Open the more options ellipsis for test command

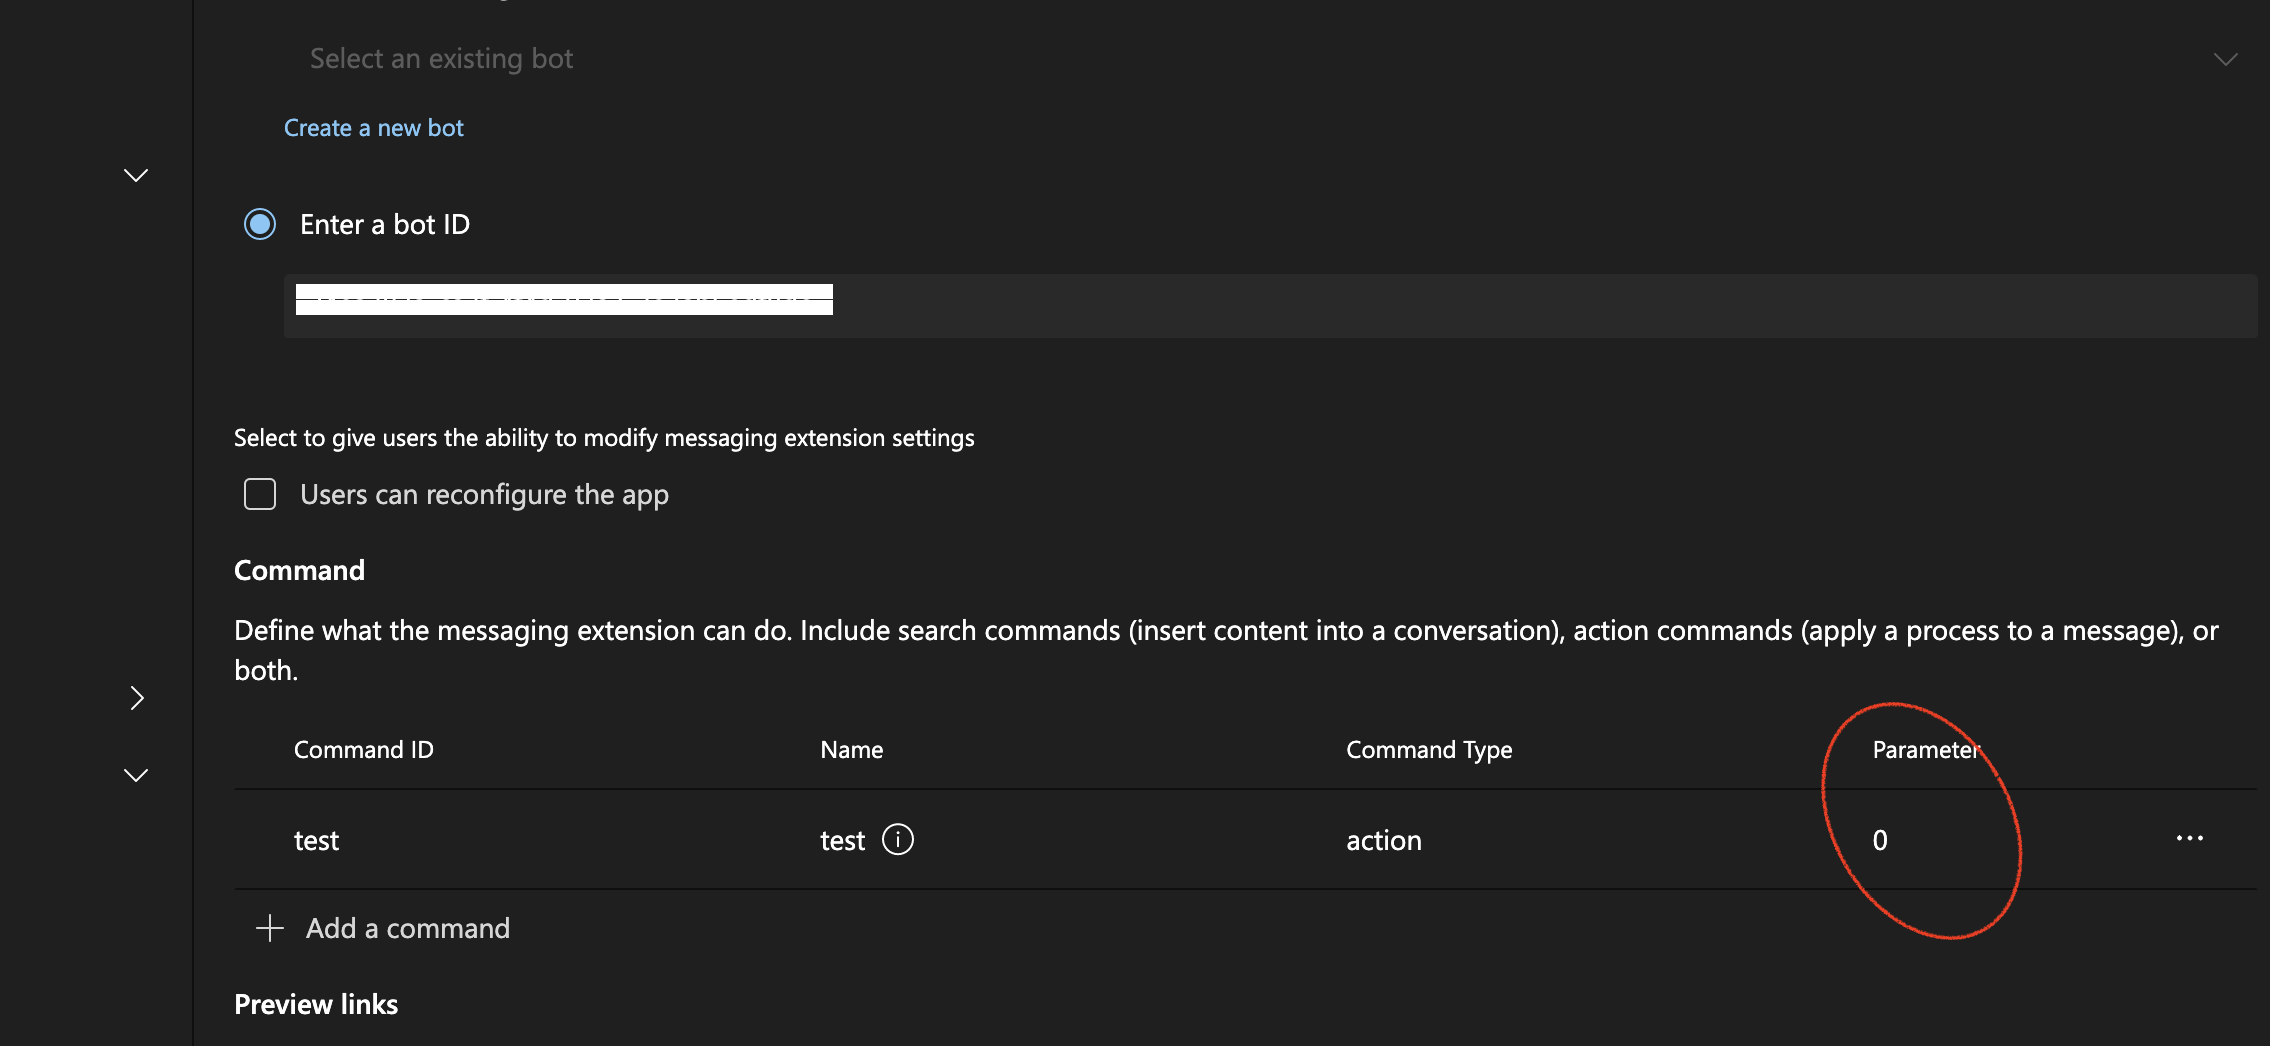tap(2190, 838)
